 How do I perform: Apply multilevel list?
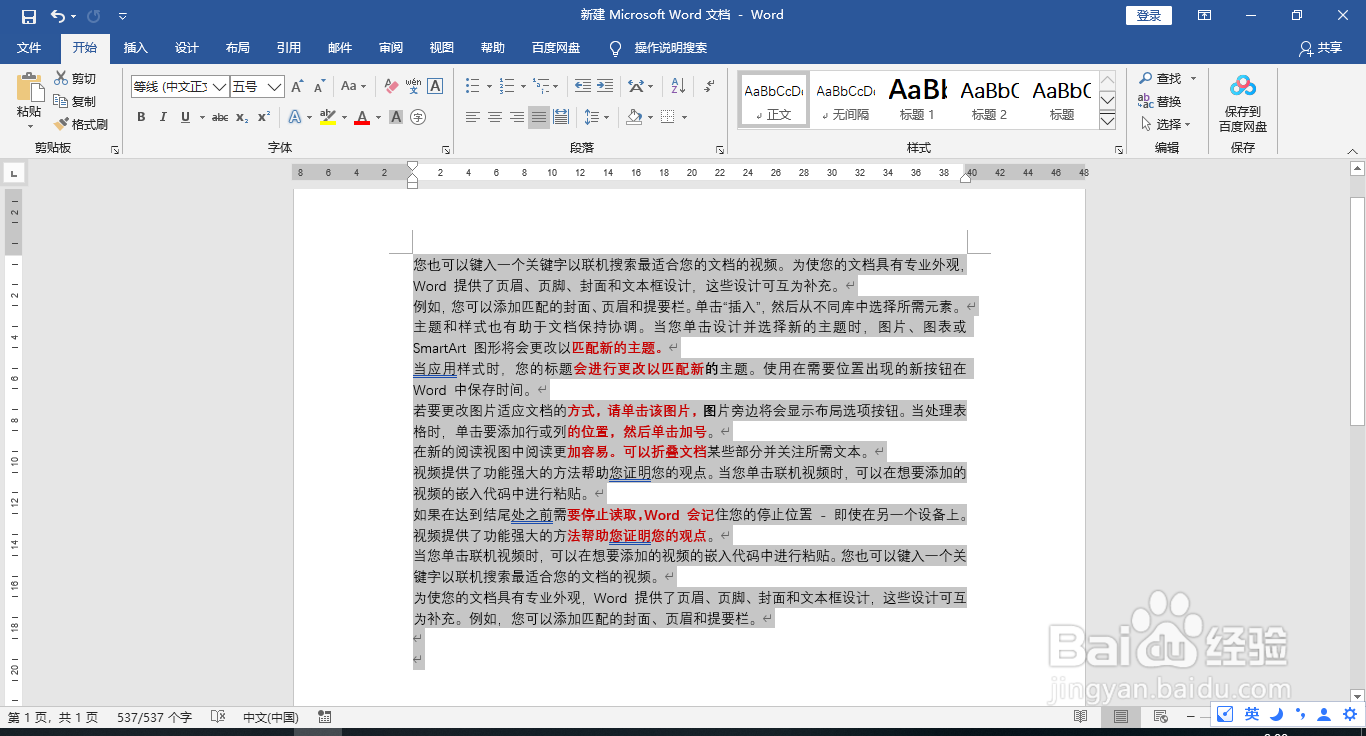(540, 87)
